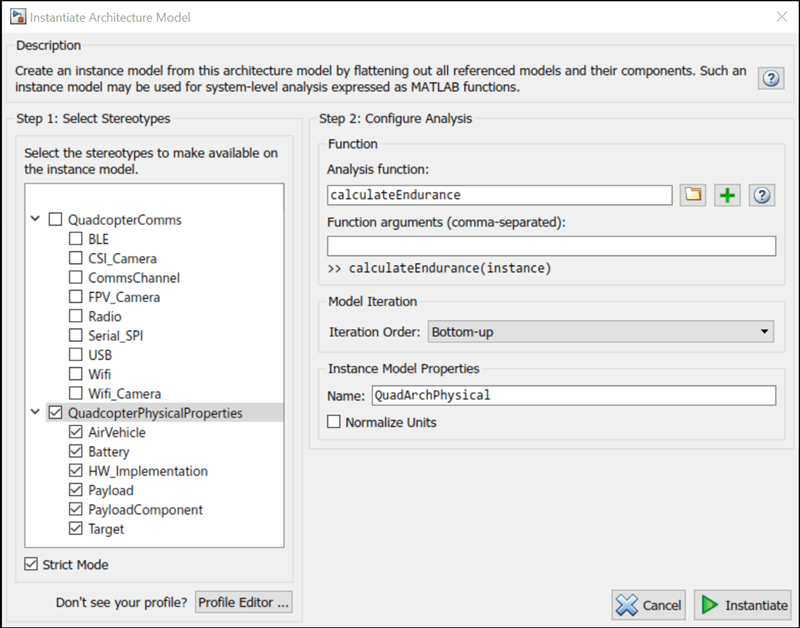The height and width of the screenshot is (628, 800).
Task: Open help for the analysis function
Action: tap(762, 195)
